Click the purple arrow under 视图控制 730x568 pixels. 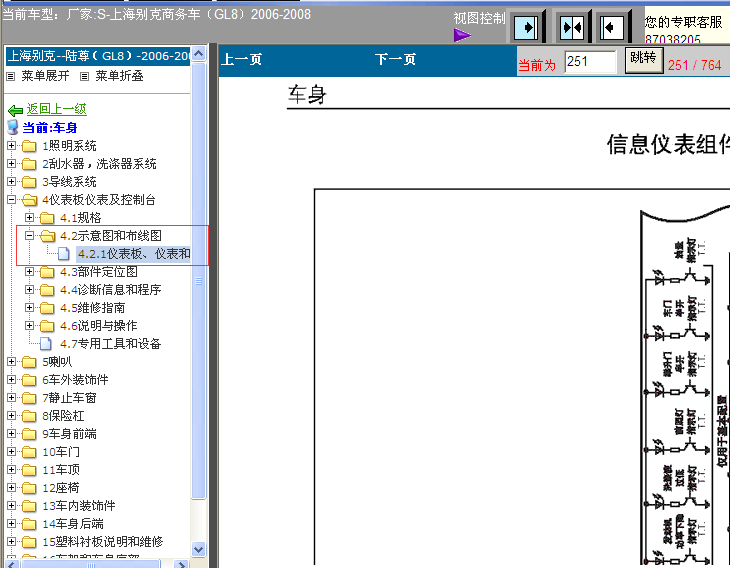462,35
